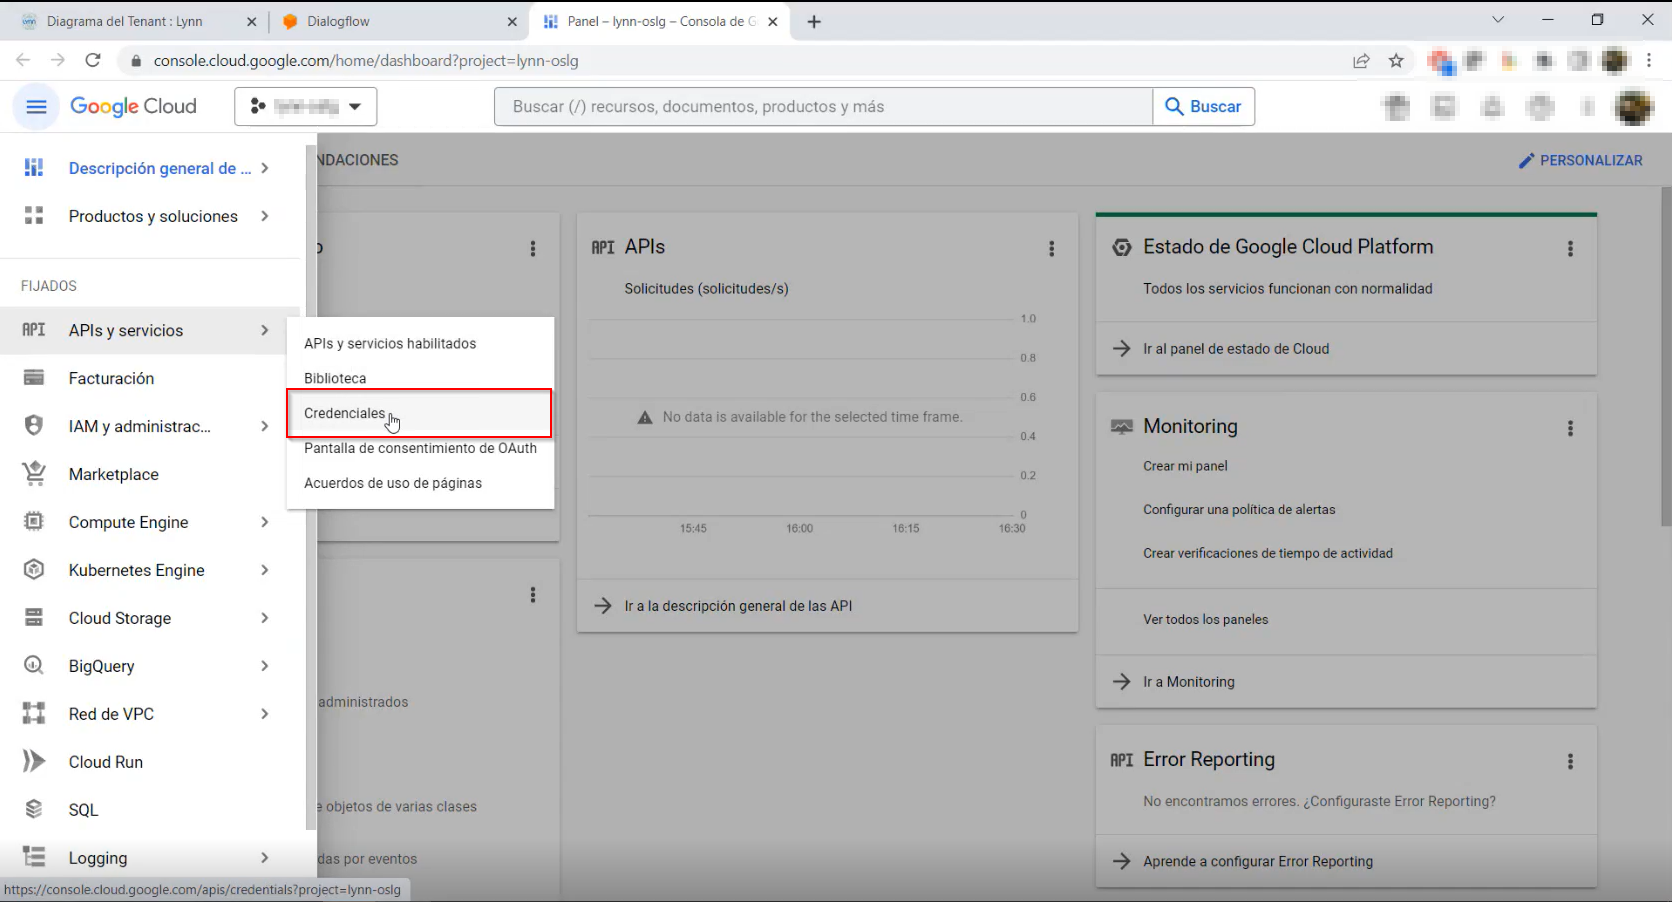Open Aprende a configurar Error Reporting
The image size is (1672, 902).
pos(1258,861)
